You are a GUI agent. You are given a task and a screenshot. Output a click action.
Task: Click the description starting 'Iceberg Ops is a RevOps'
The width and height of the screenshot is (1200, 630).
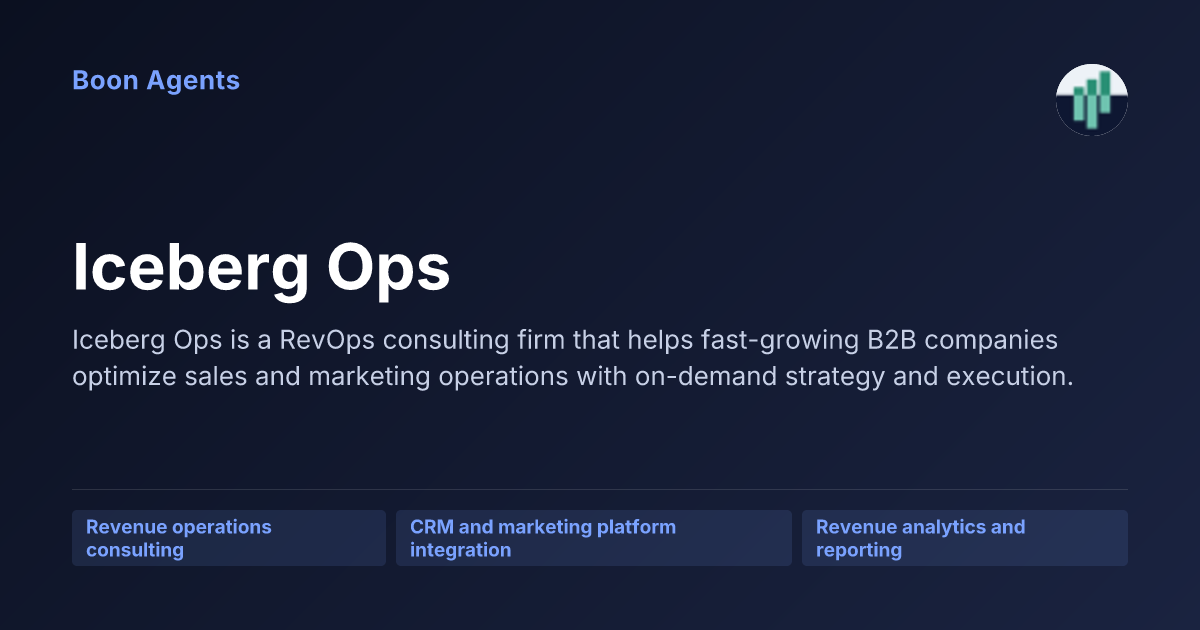tap(572, 358)
